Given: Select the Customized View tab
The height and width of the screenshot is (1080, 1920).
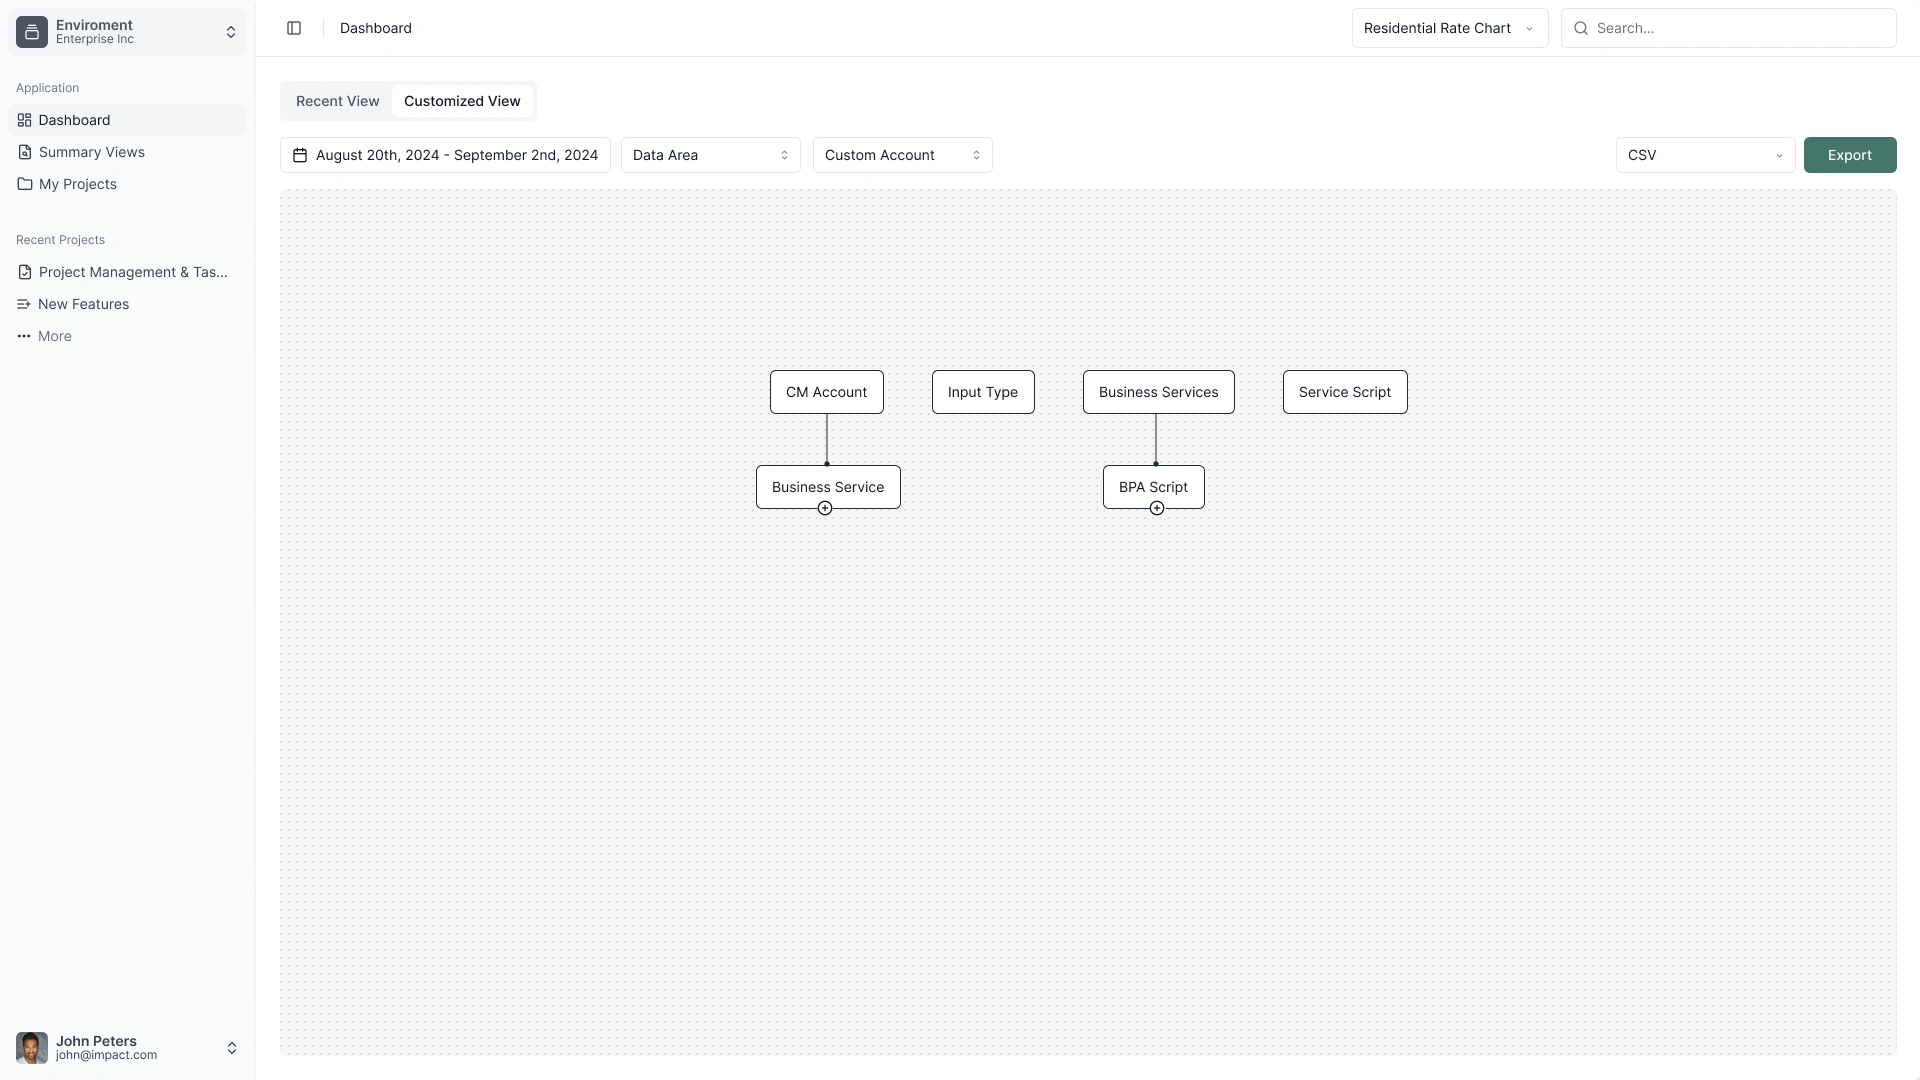Looking at the screenshot, I should pyautogui.click(x=462, y=101).
